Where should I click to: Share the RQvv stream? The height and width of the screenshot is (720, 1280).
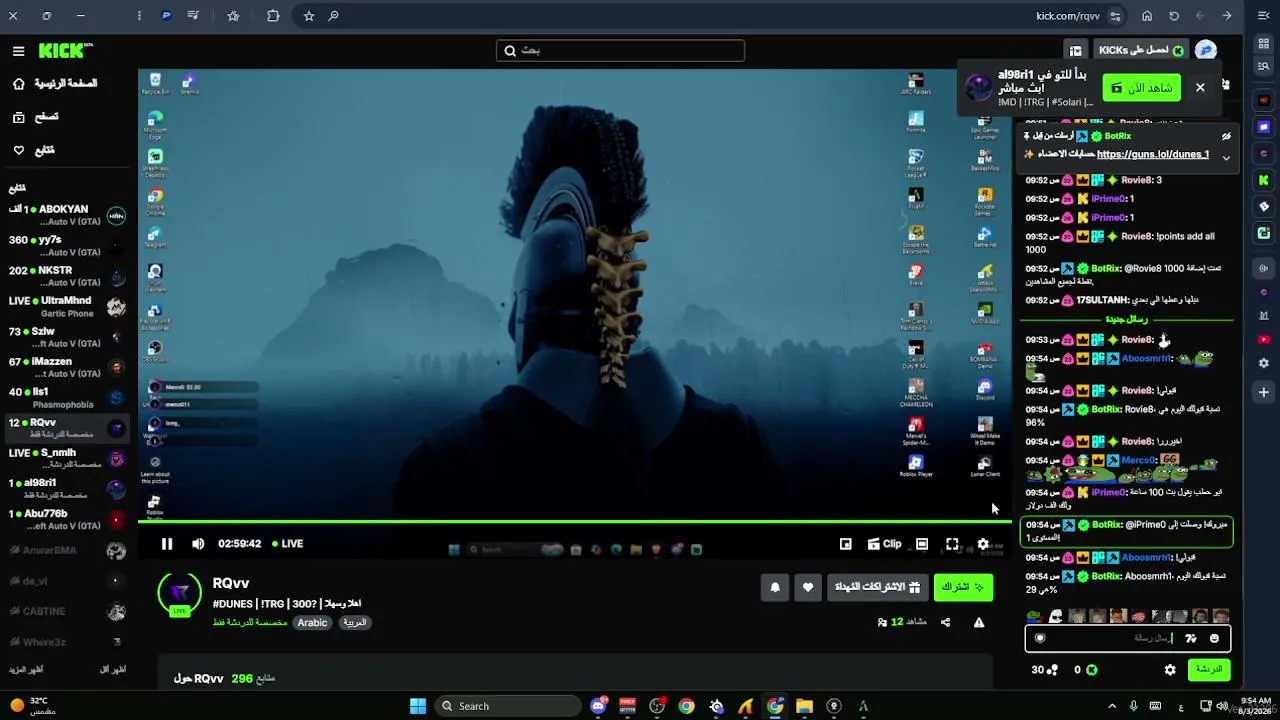946,622
